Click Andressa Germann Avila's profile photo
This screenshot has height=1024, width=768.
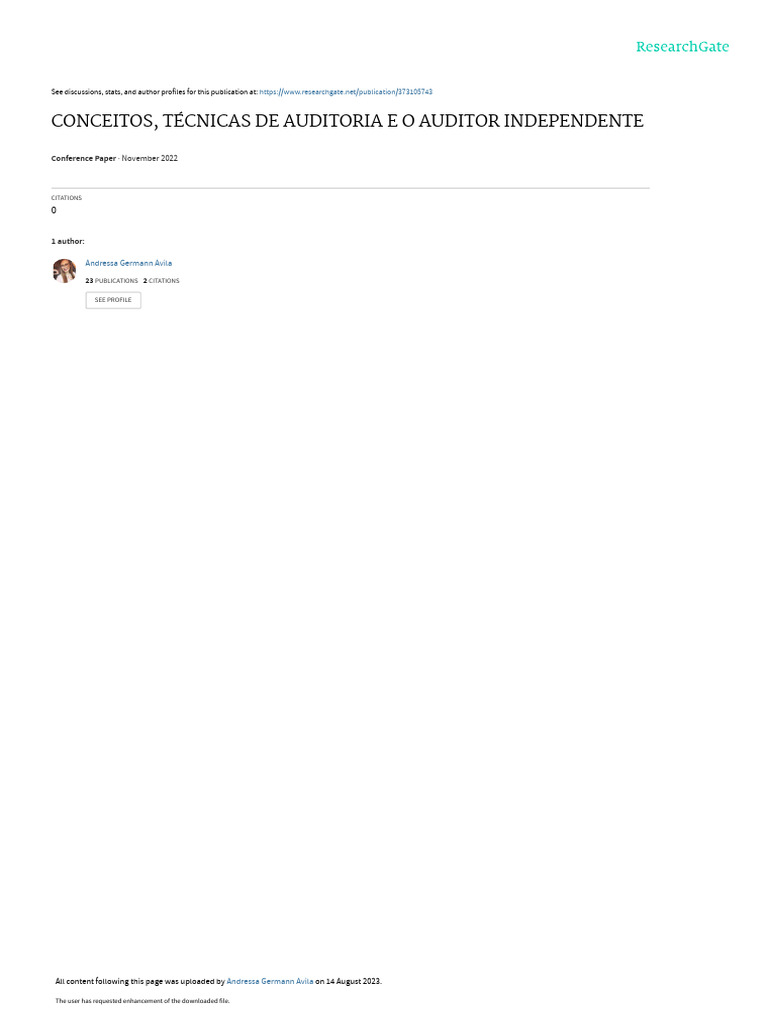coord(64,270)
